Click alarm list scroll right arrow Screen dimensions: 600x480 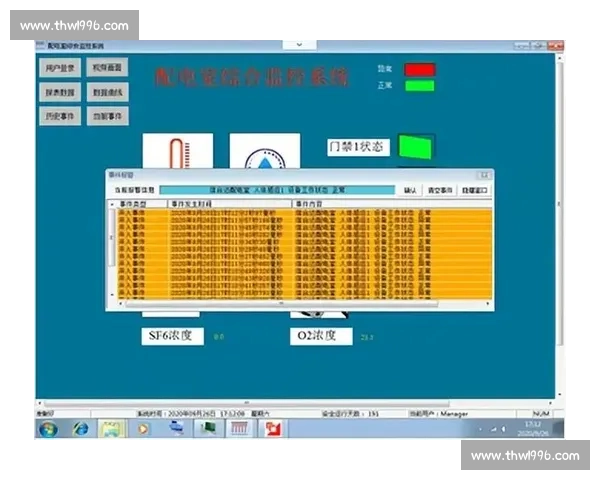(x=487, y=304)
